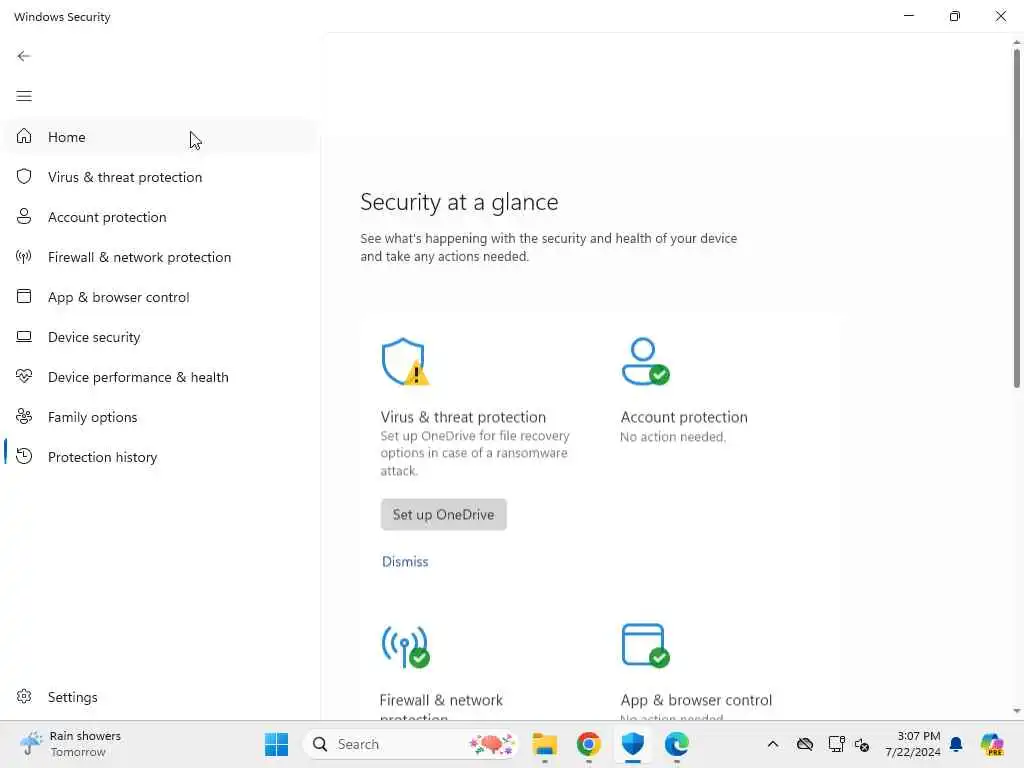This screenshot has width=1024, height=768.
Task: Click the heart icon beside Device performance & health
Action: tap(24, 376)
